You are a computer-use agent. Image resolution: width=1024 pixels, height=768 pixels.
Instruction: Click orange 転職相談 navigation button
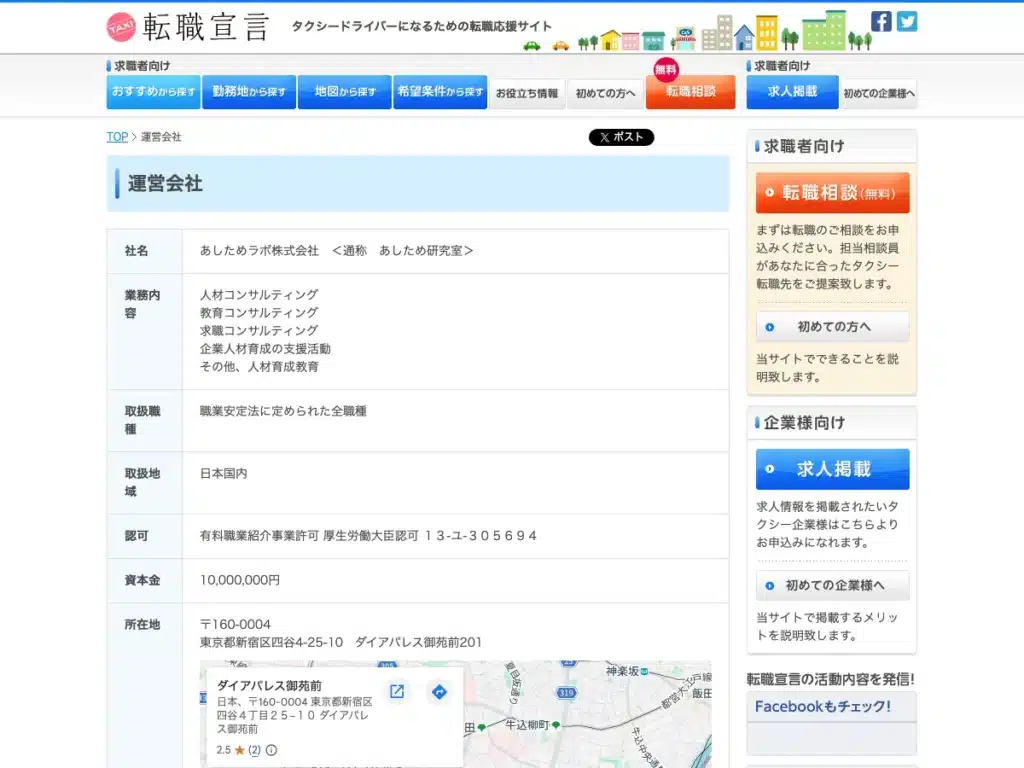(x=690, y=91)
